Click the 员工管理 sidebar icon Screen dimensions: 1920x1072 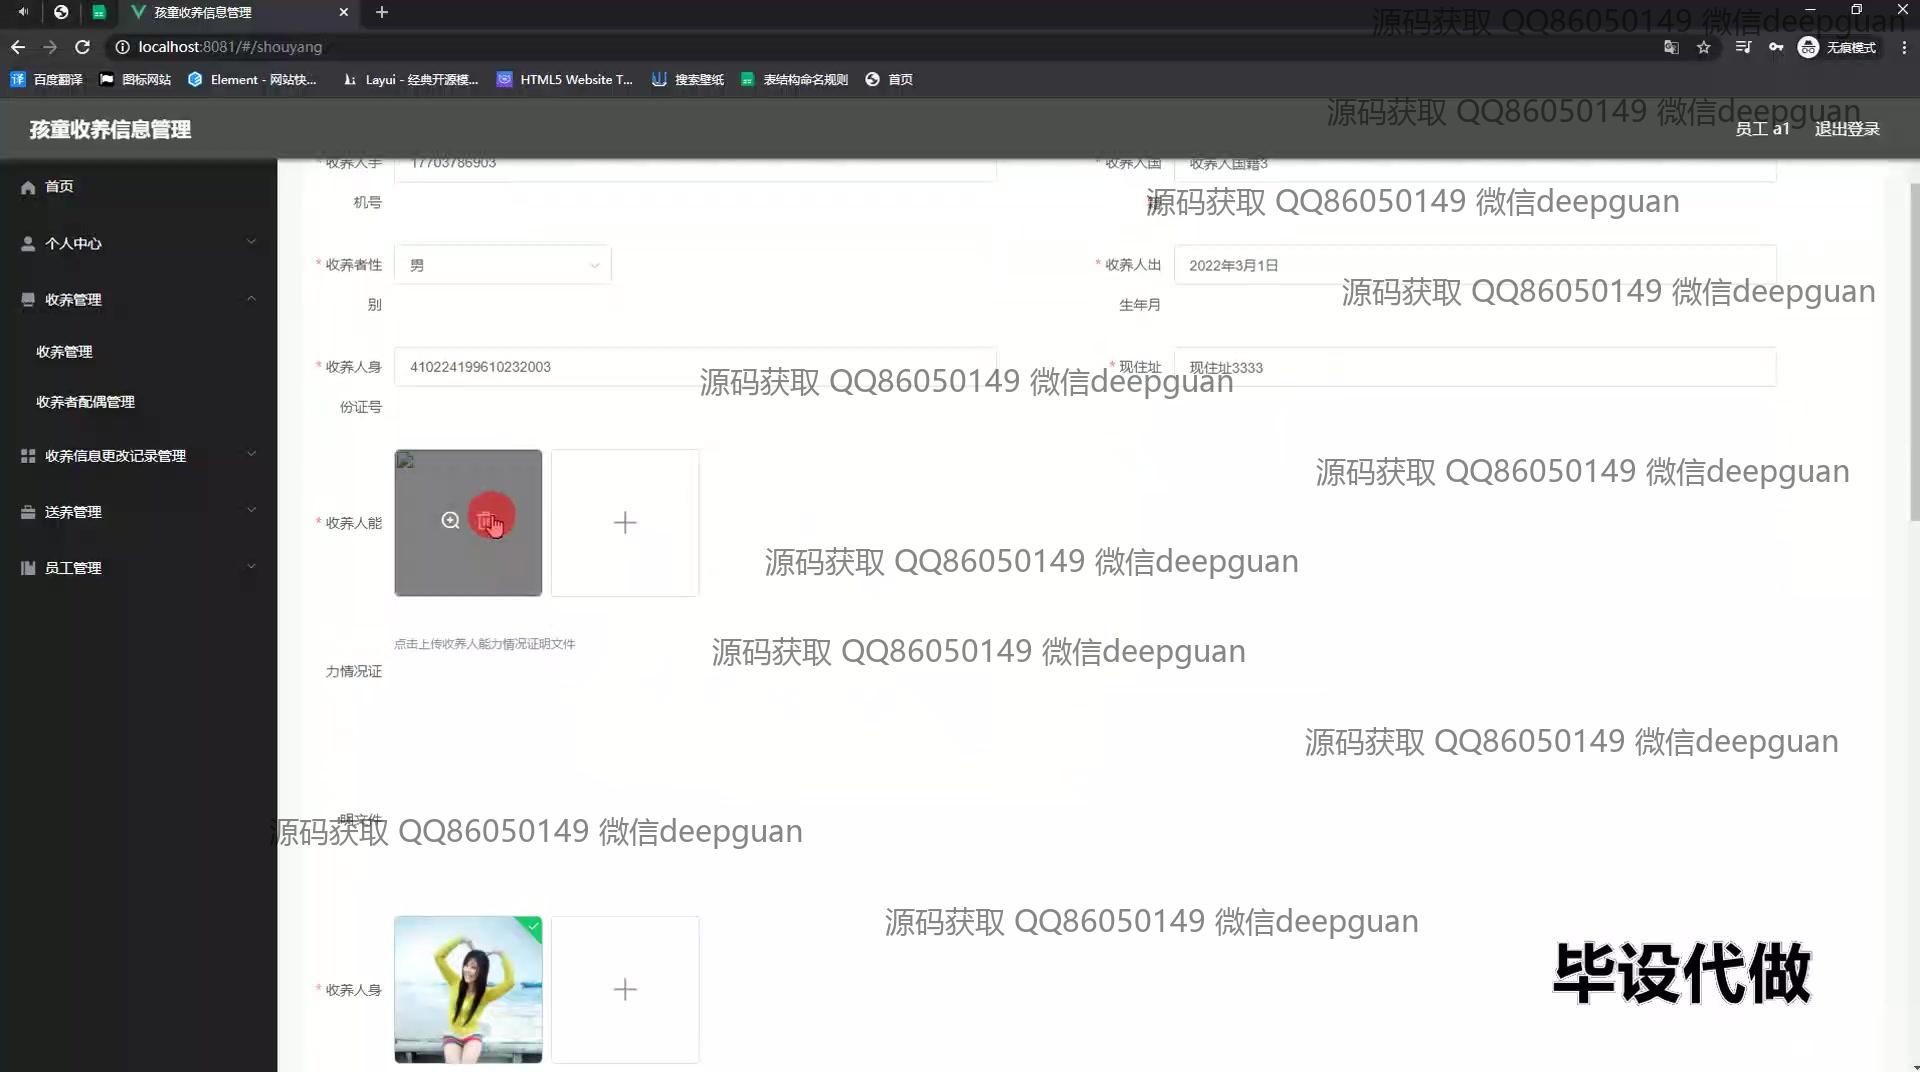pyautogui.click(x=28, y=568)
